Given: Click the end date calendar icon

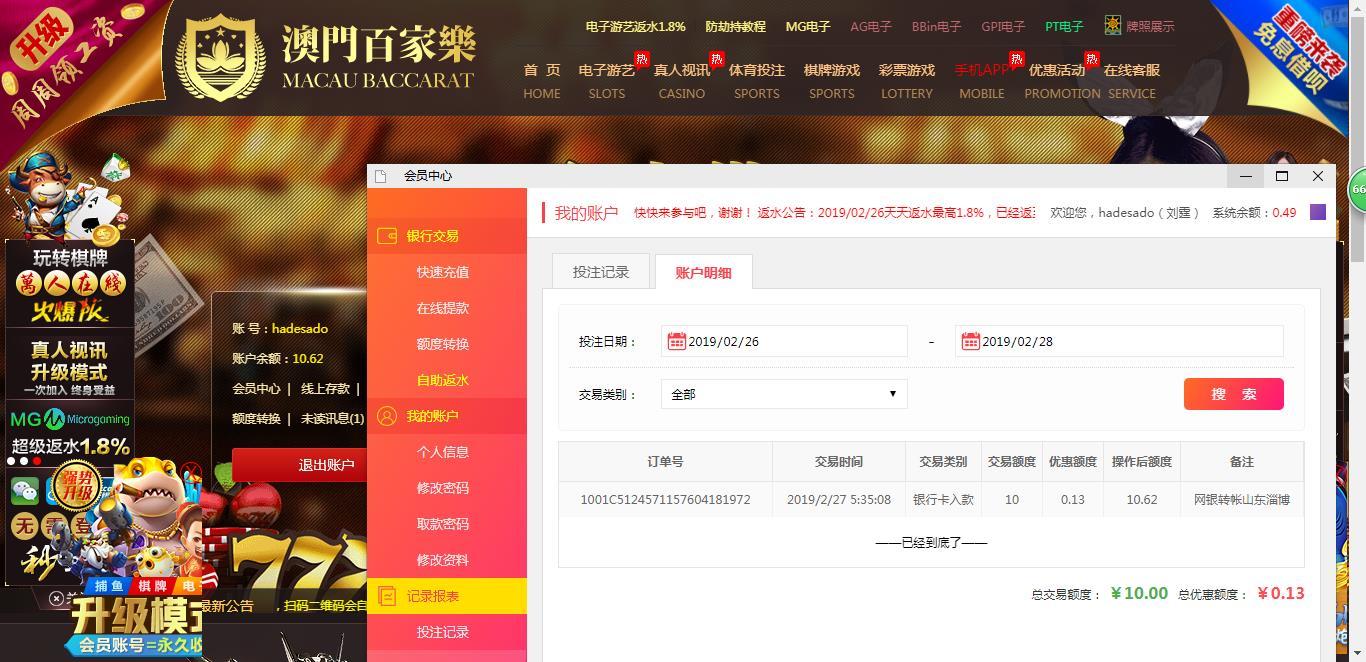Looking at the screenshot, I should click(x=970, y=341).
